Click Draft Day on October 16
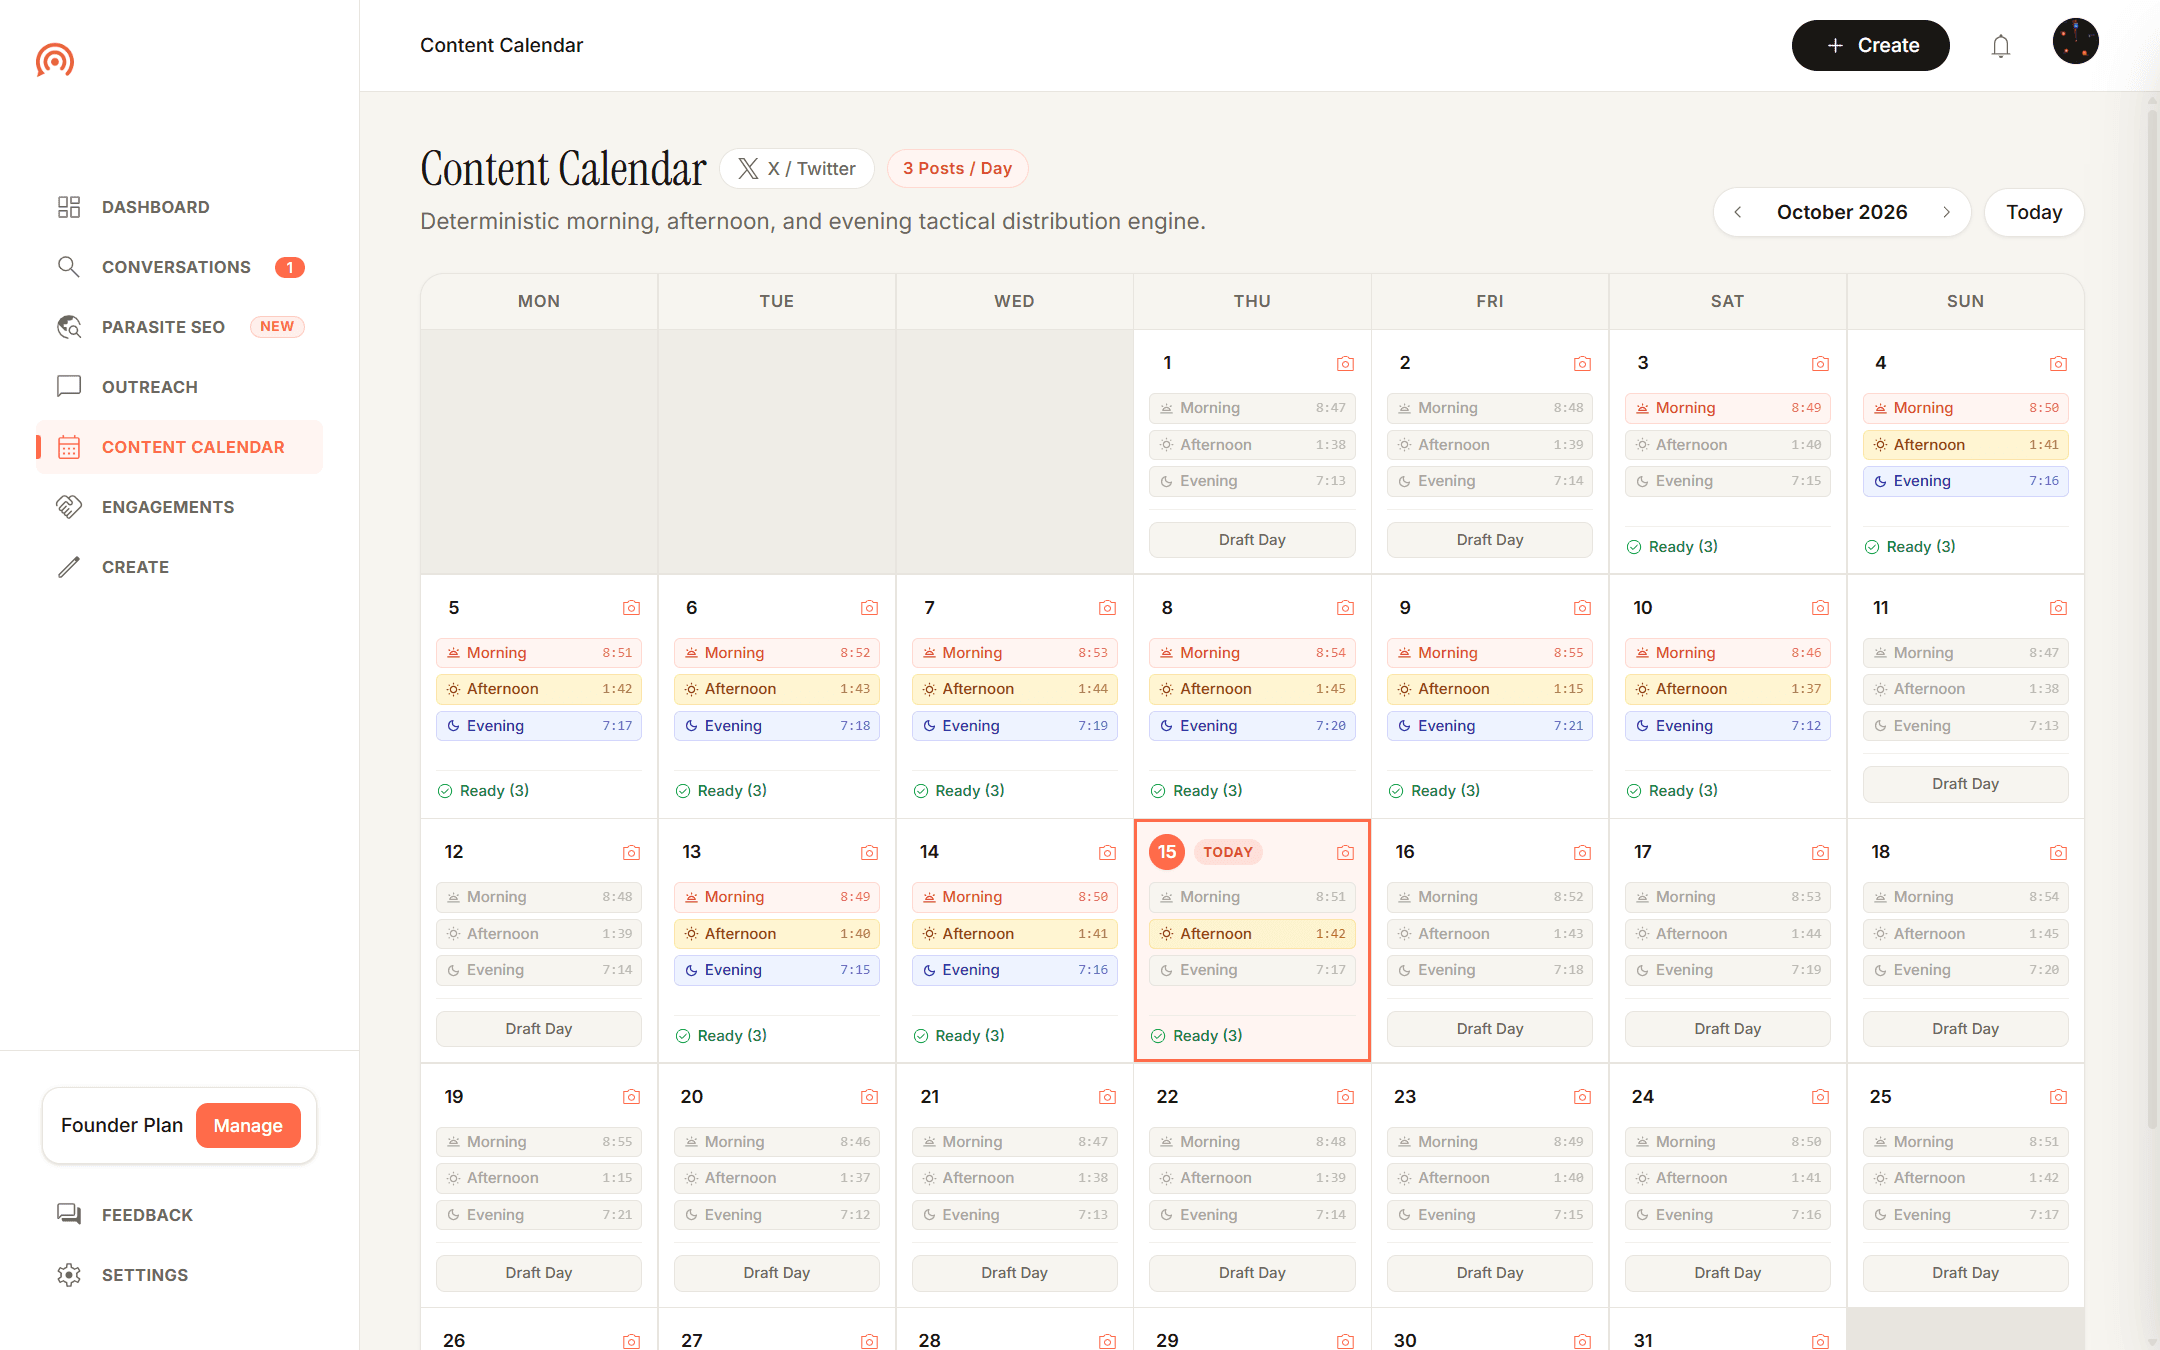 click(1490, 1029)
